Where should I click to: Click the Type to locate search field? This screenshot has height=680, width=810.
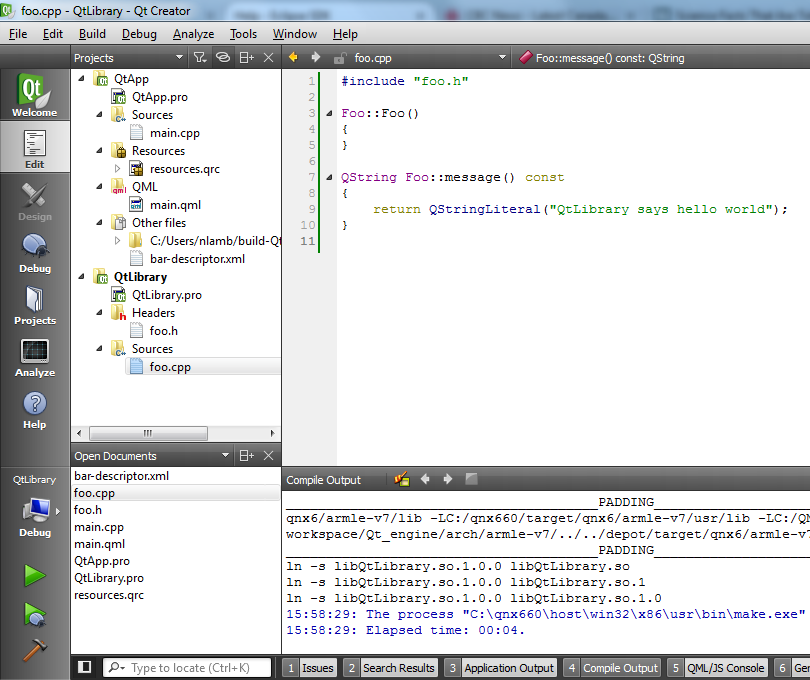(x=188, y=667)
